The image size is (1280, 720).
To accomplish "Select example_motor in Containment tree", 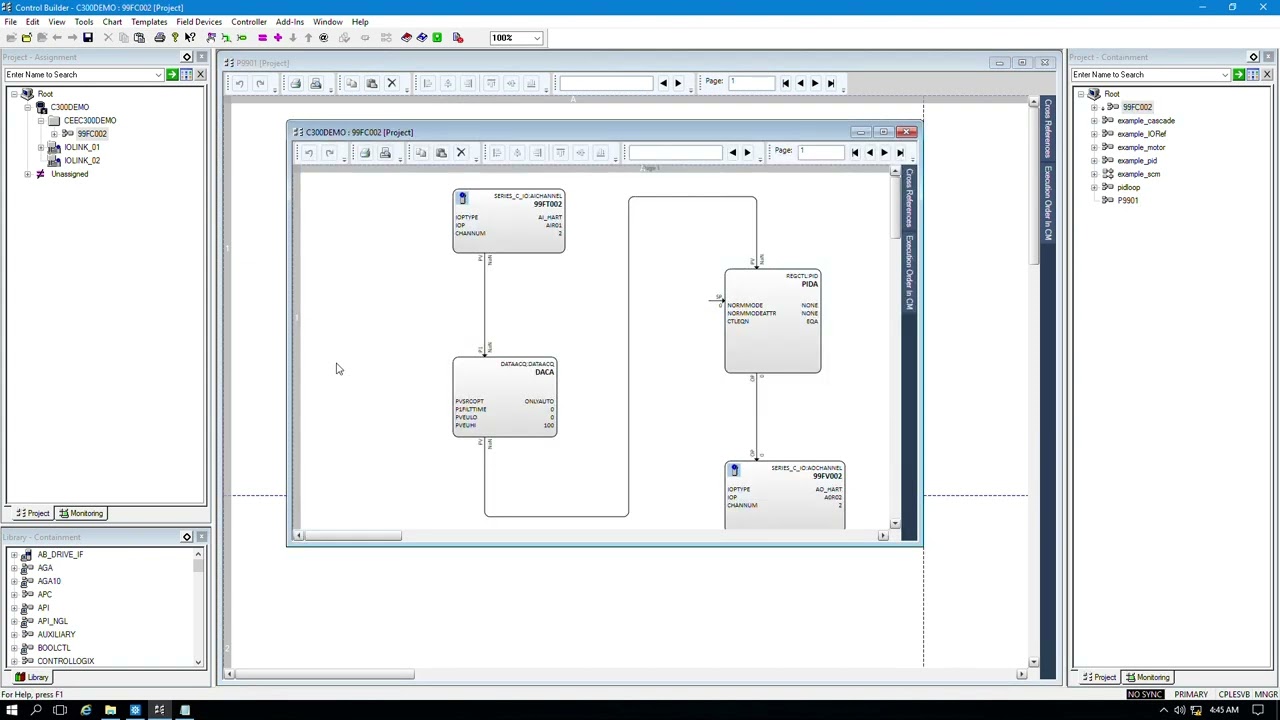I will (x=1141, y=148).
